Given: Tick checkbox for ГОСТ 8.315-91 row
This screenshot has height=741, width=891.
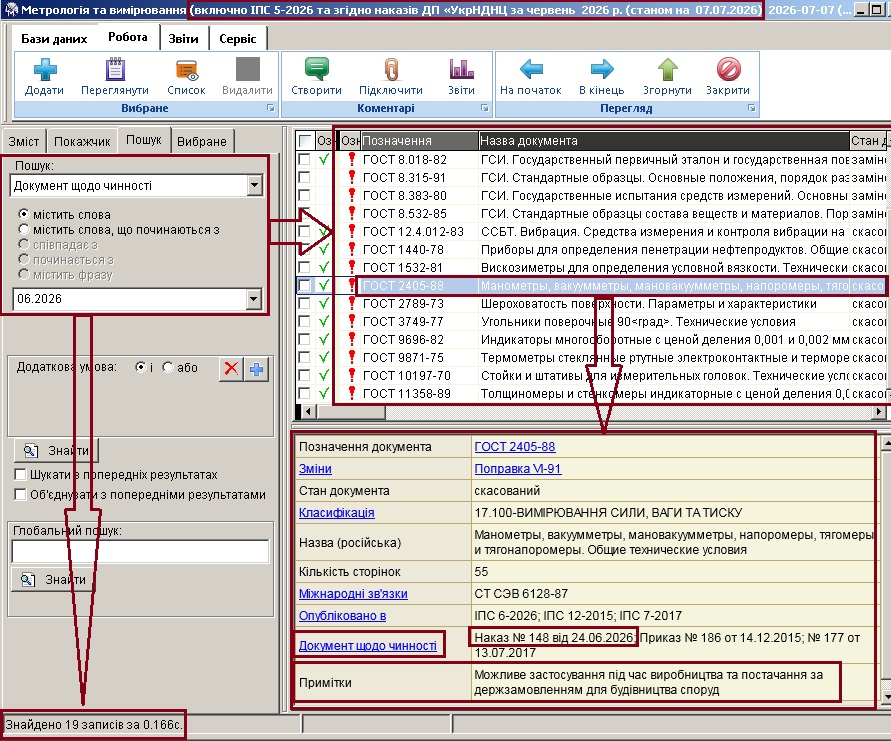Looking at the screenshot, I should pyautogui.click(x=305, y=177).
